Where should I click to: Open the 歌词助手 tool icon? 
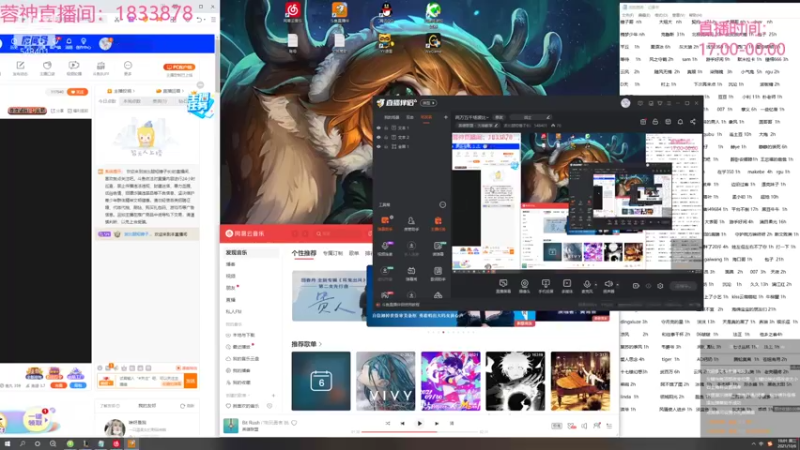coord(438,273)
